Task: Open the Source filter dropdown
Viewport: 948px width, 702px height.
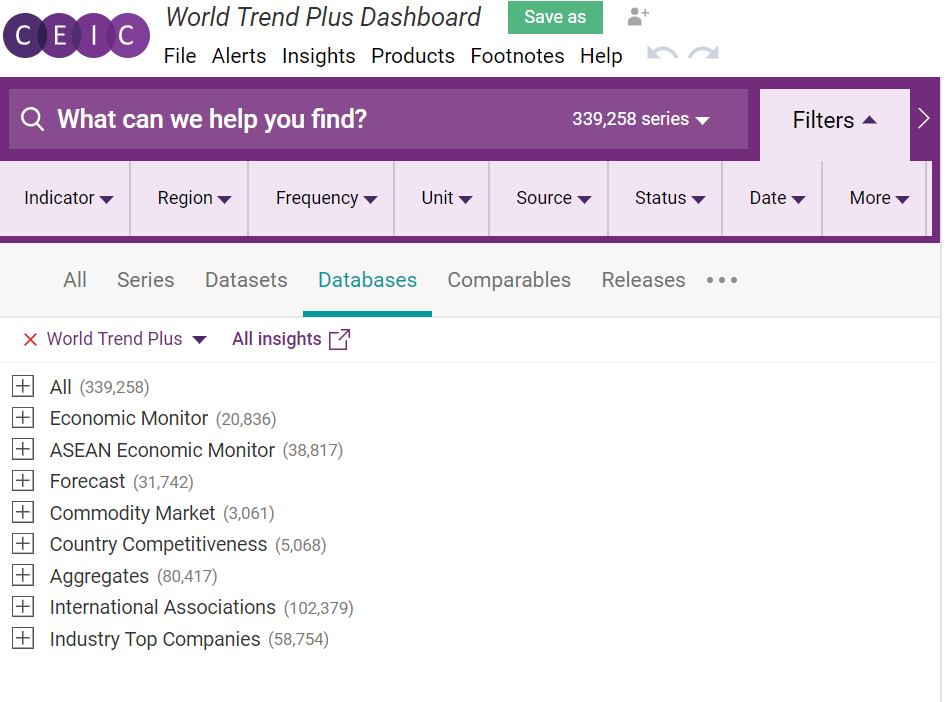Action: pyautogui.click(x=553, y=198)
